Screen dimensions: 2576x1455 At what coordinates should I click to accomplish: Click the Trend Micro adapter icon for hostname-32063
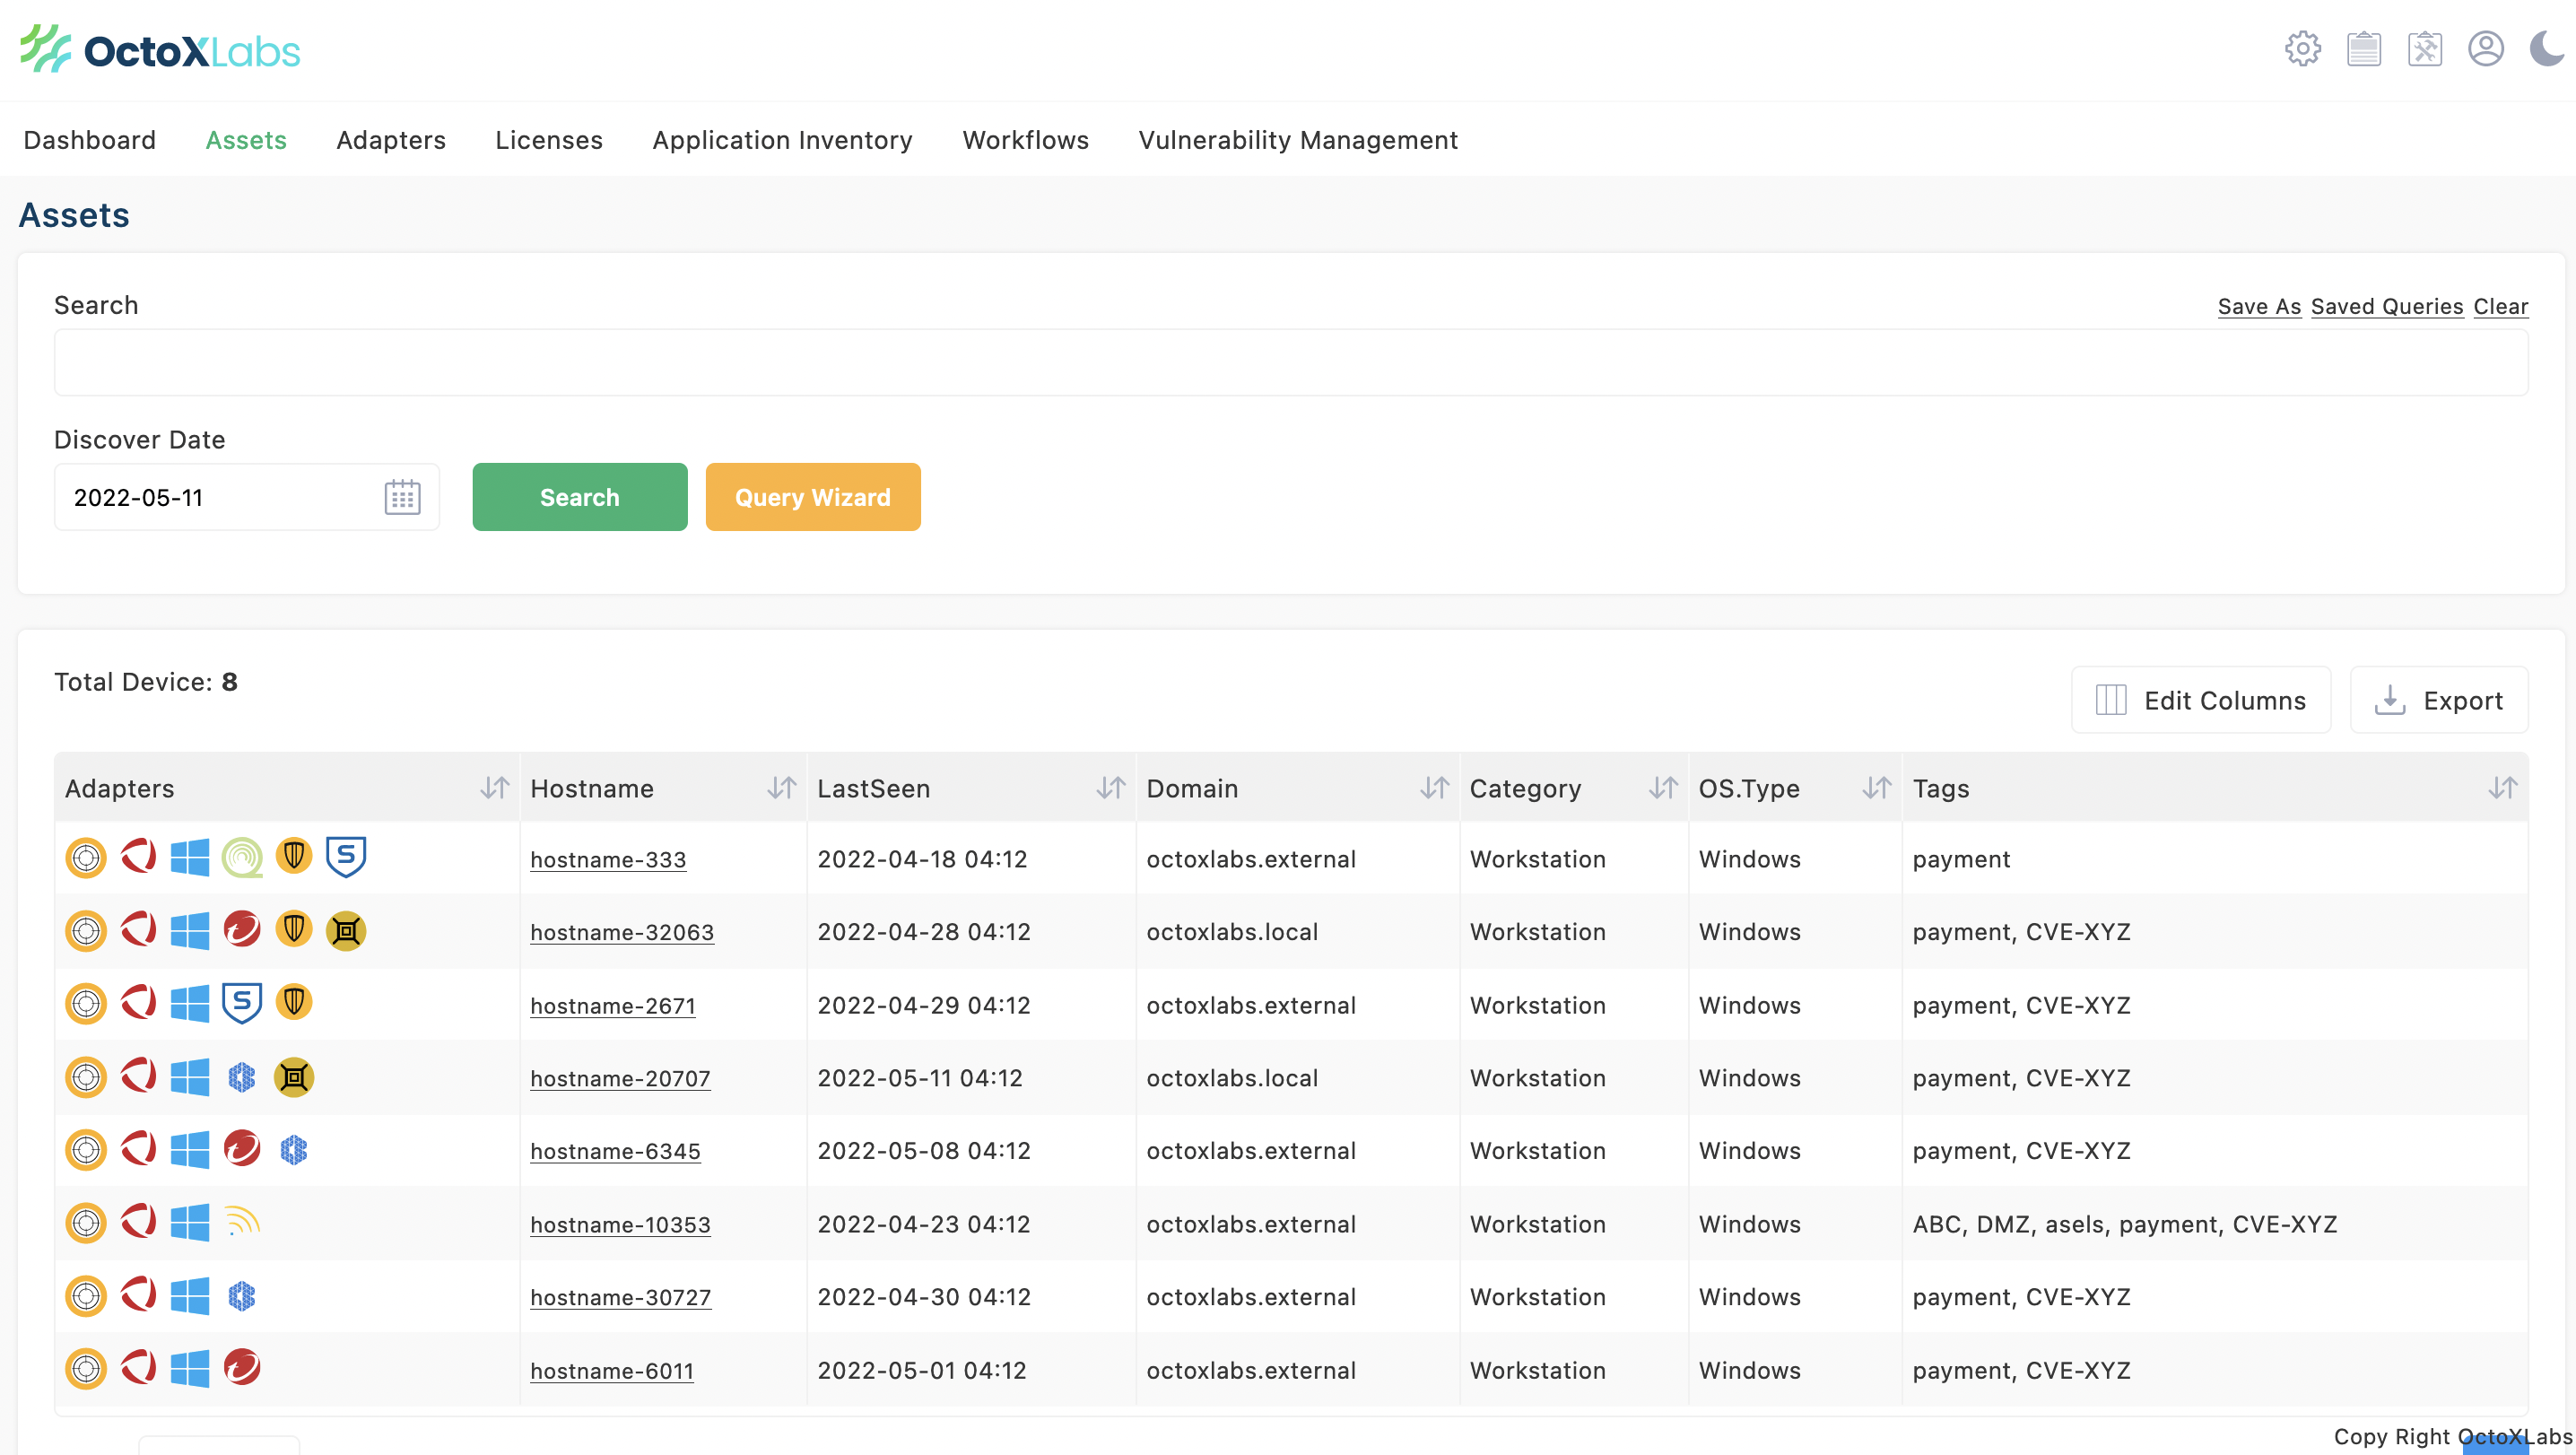(242, 930)
